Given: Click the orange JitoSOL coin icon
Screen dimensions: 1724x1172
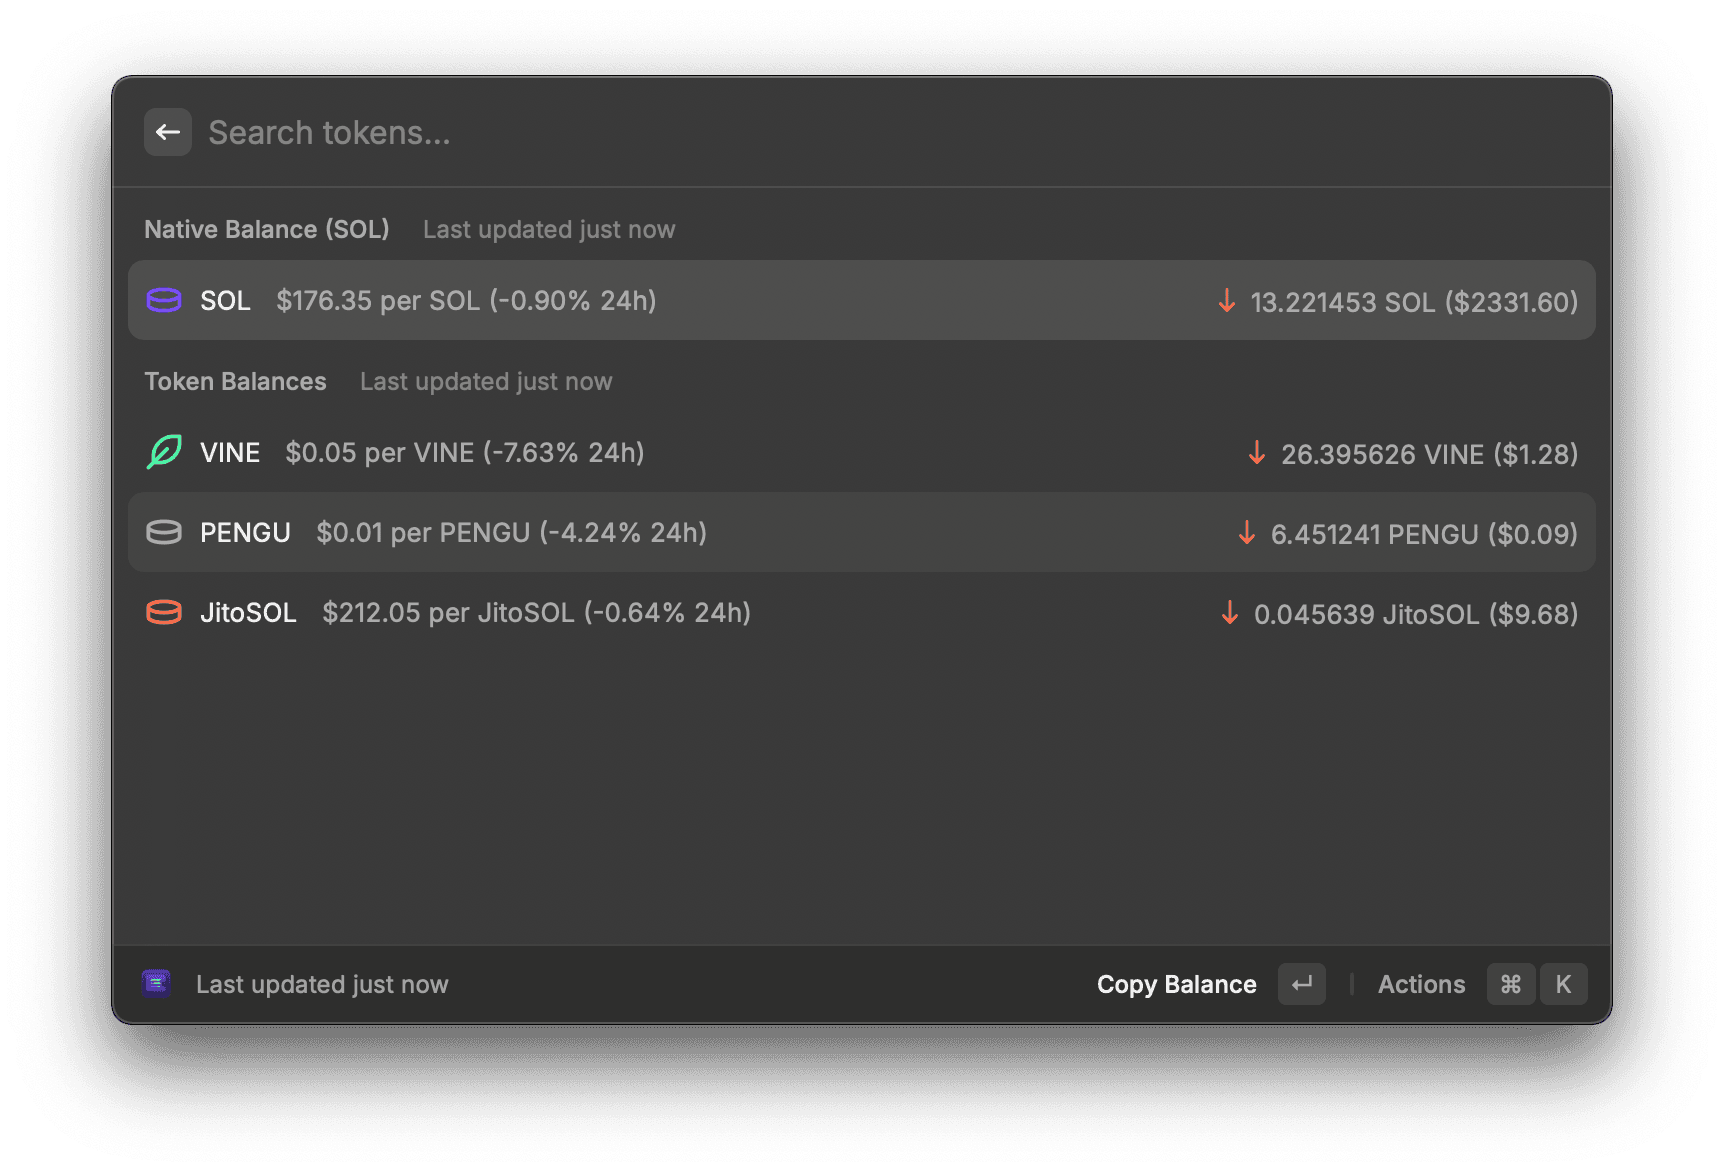Looking at the screenshot, I should pos(164,612).
